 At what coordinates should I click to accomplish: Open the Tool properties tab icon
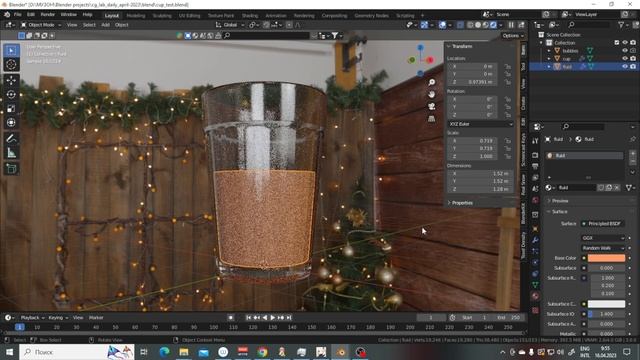(x=535, y=141)
